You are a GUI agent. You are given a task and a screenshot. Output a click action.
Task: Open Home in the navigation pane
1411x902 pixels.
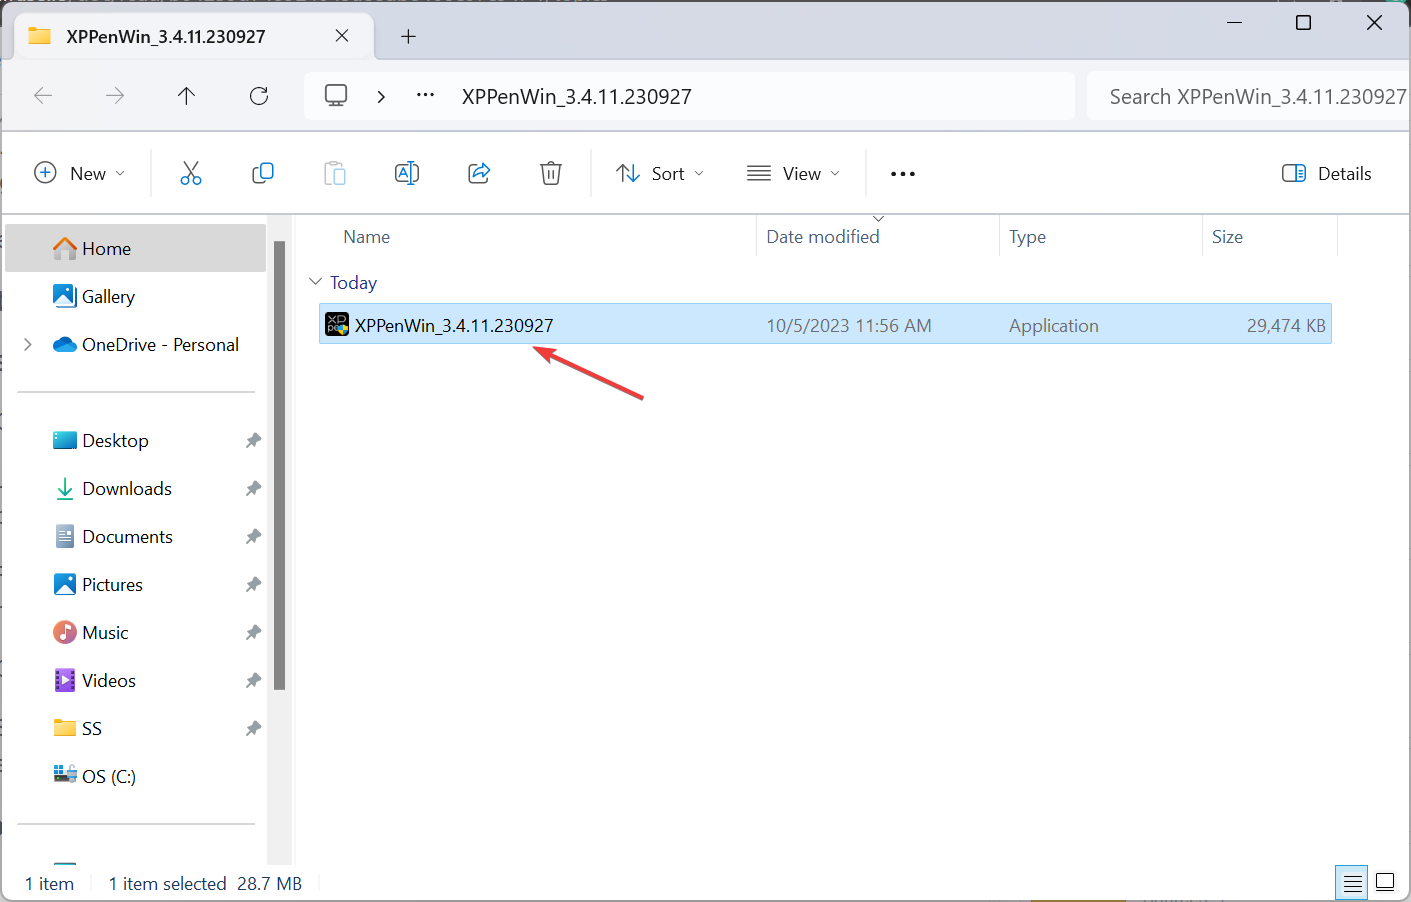coord(136,248)
